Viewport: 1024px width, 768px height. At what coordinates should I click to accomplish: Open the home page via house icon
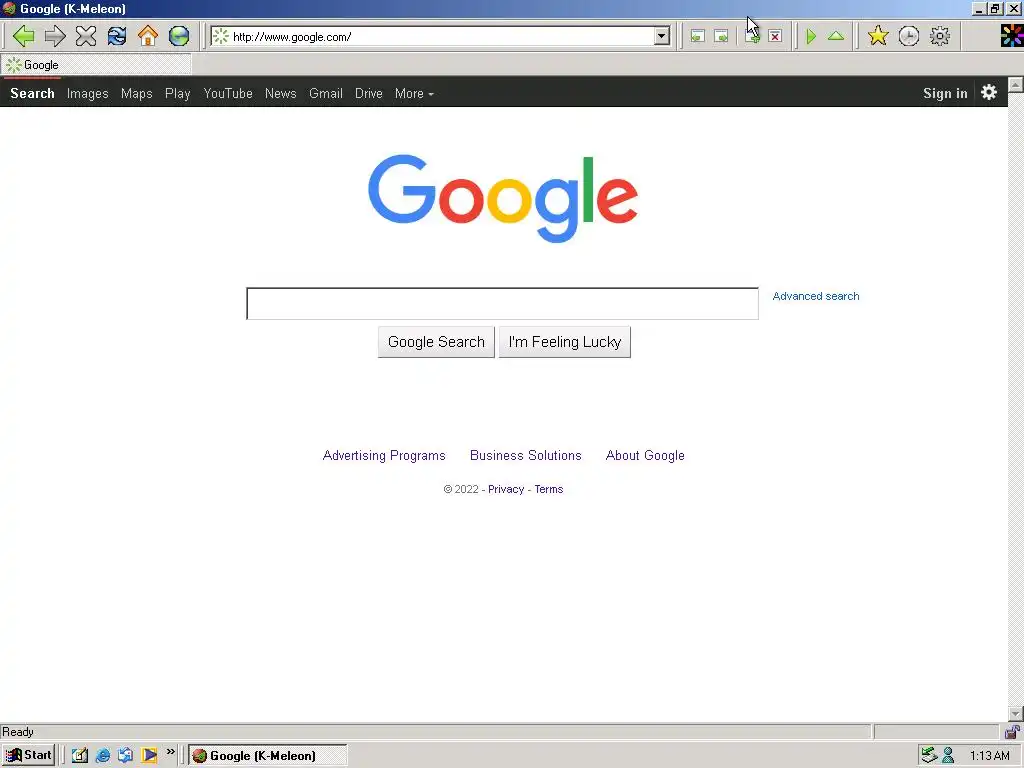(x=148, y=36)
